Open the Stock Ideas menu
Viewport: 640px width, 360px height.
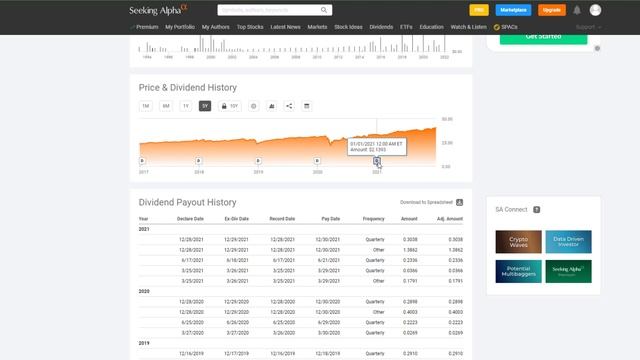(348, 27)
